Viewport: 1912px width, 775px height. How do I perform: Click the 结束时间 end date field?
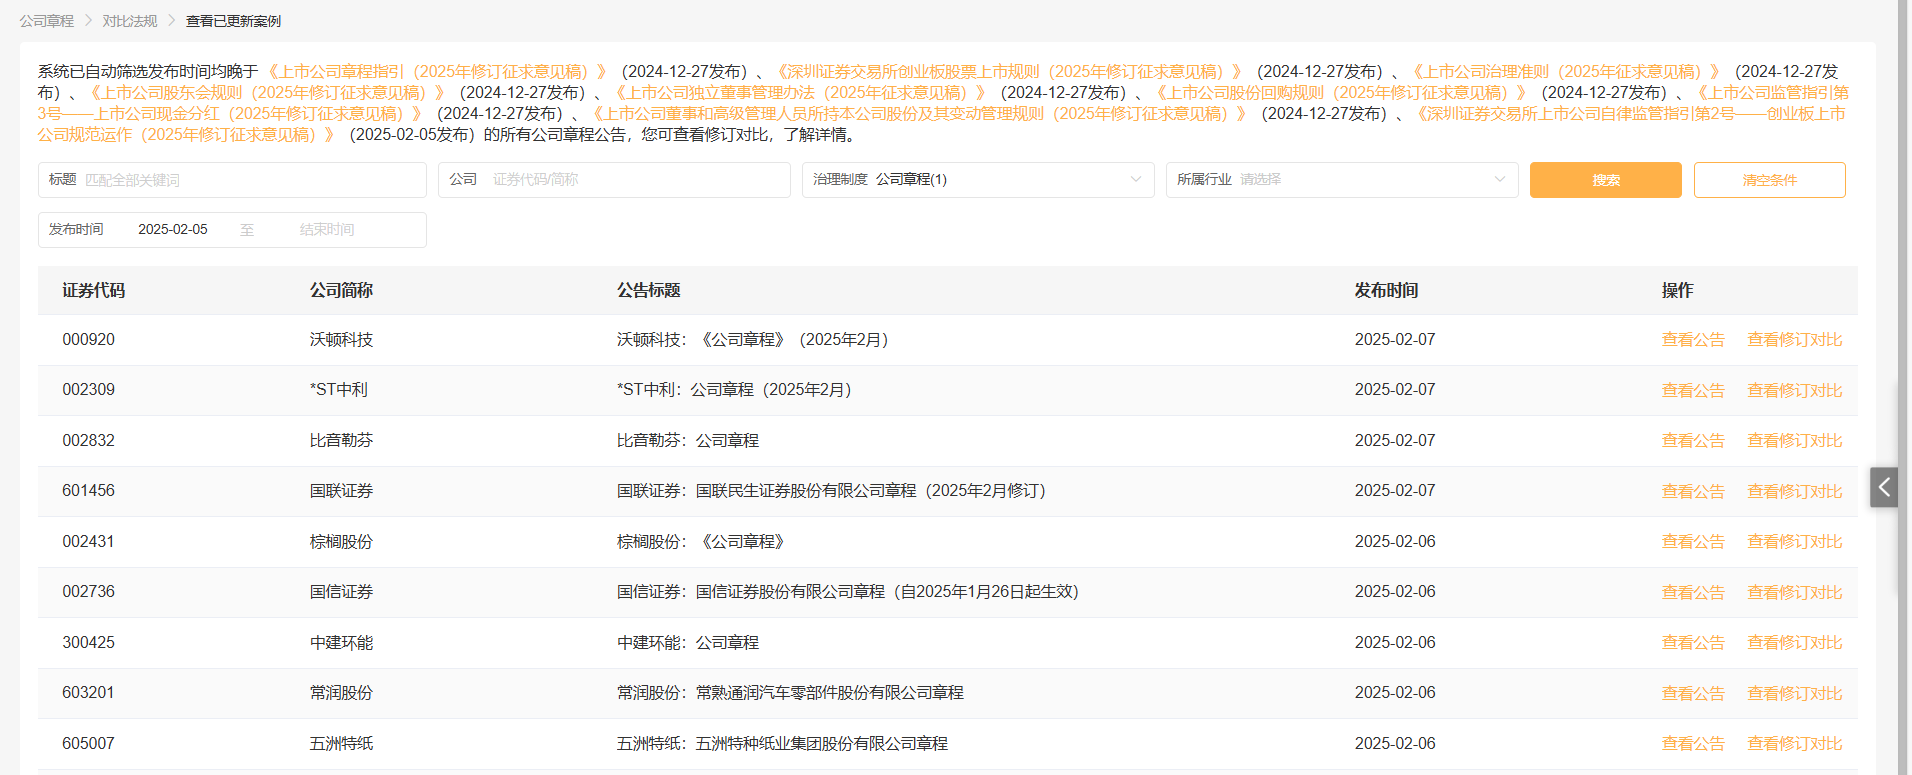[327, 230]
